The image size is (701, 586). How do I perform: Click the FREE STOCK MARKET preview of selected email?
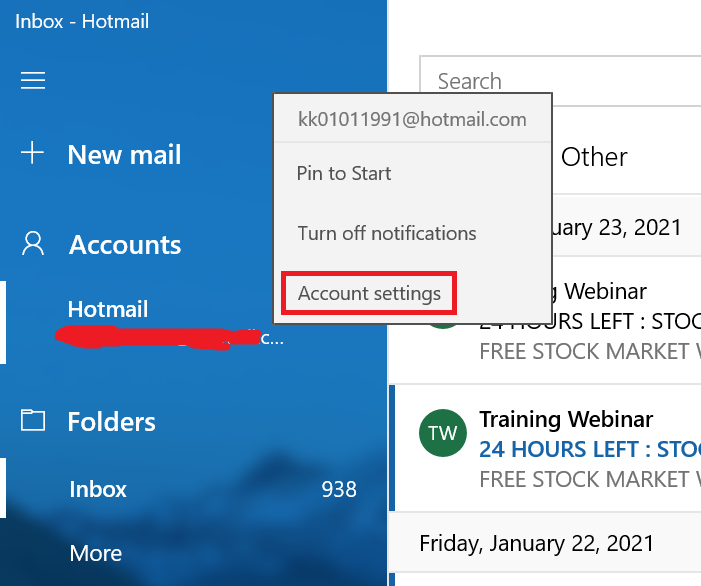point(590,480)
